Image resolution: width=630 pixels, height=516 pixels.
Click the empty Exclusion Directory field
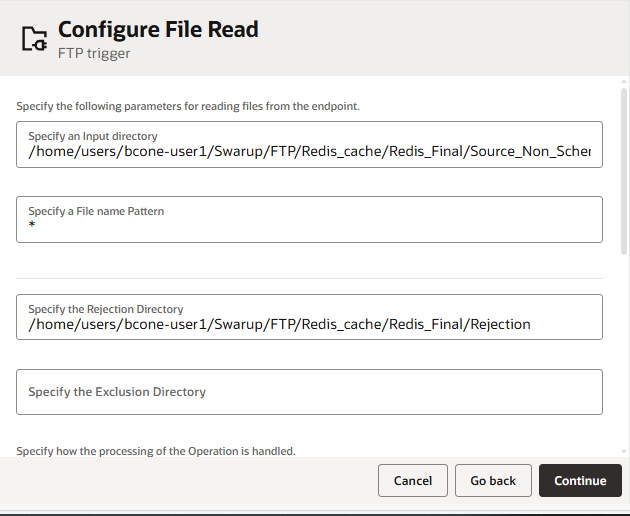click(x=310, y=392)
